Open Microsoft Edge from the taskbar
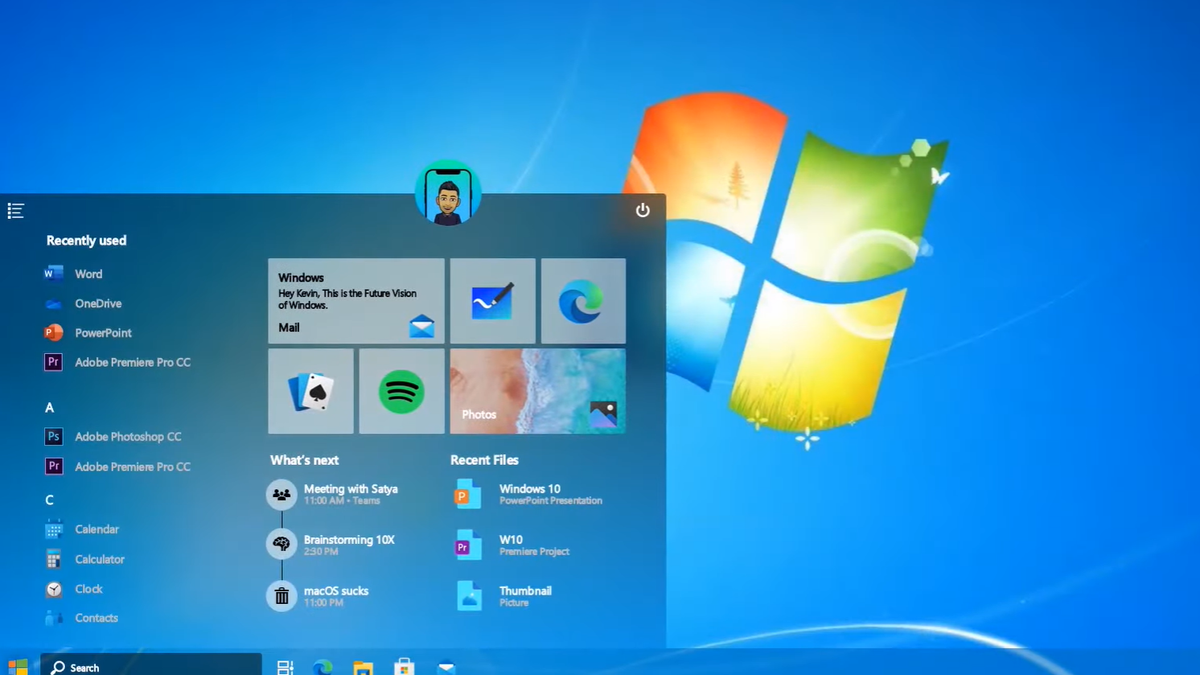This screenshot has height=675, width=1200. 323,667
